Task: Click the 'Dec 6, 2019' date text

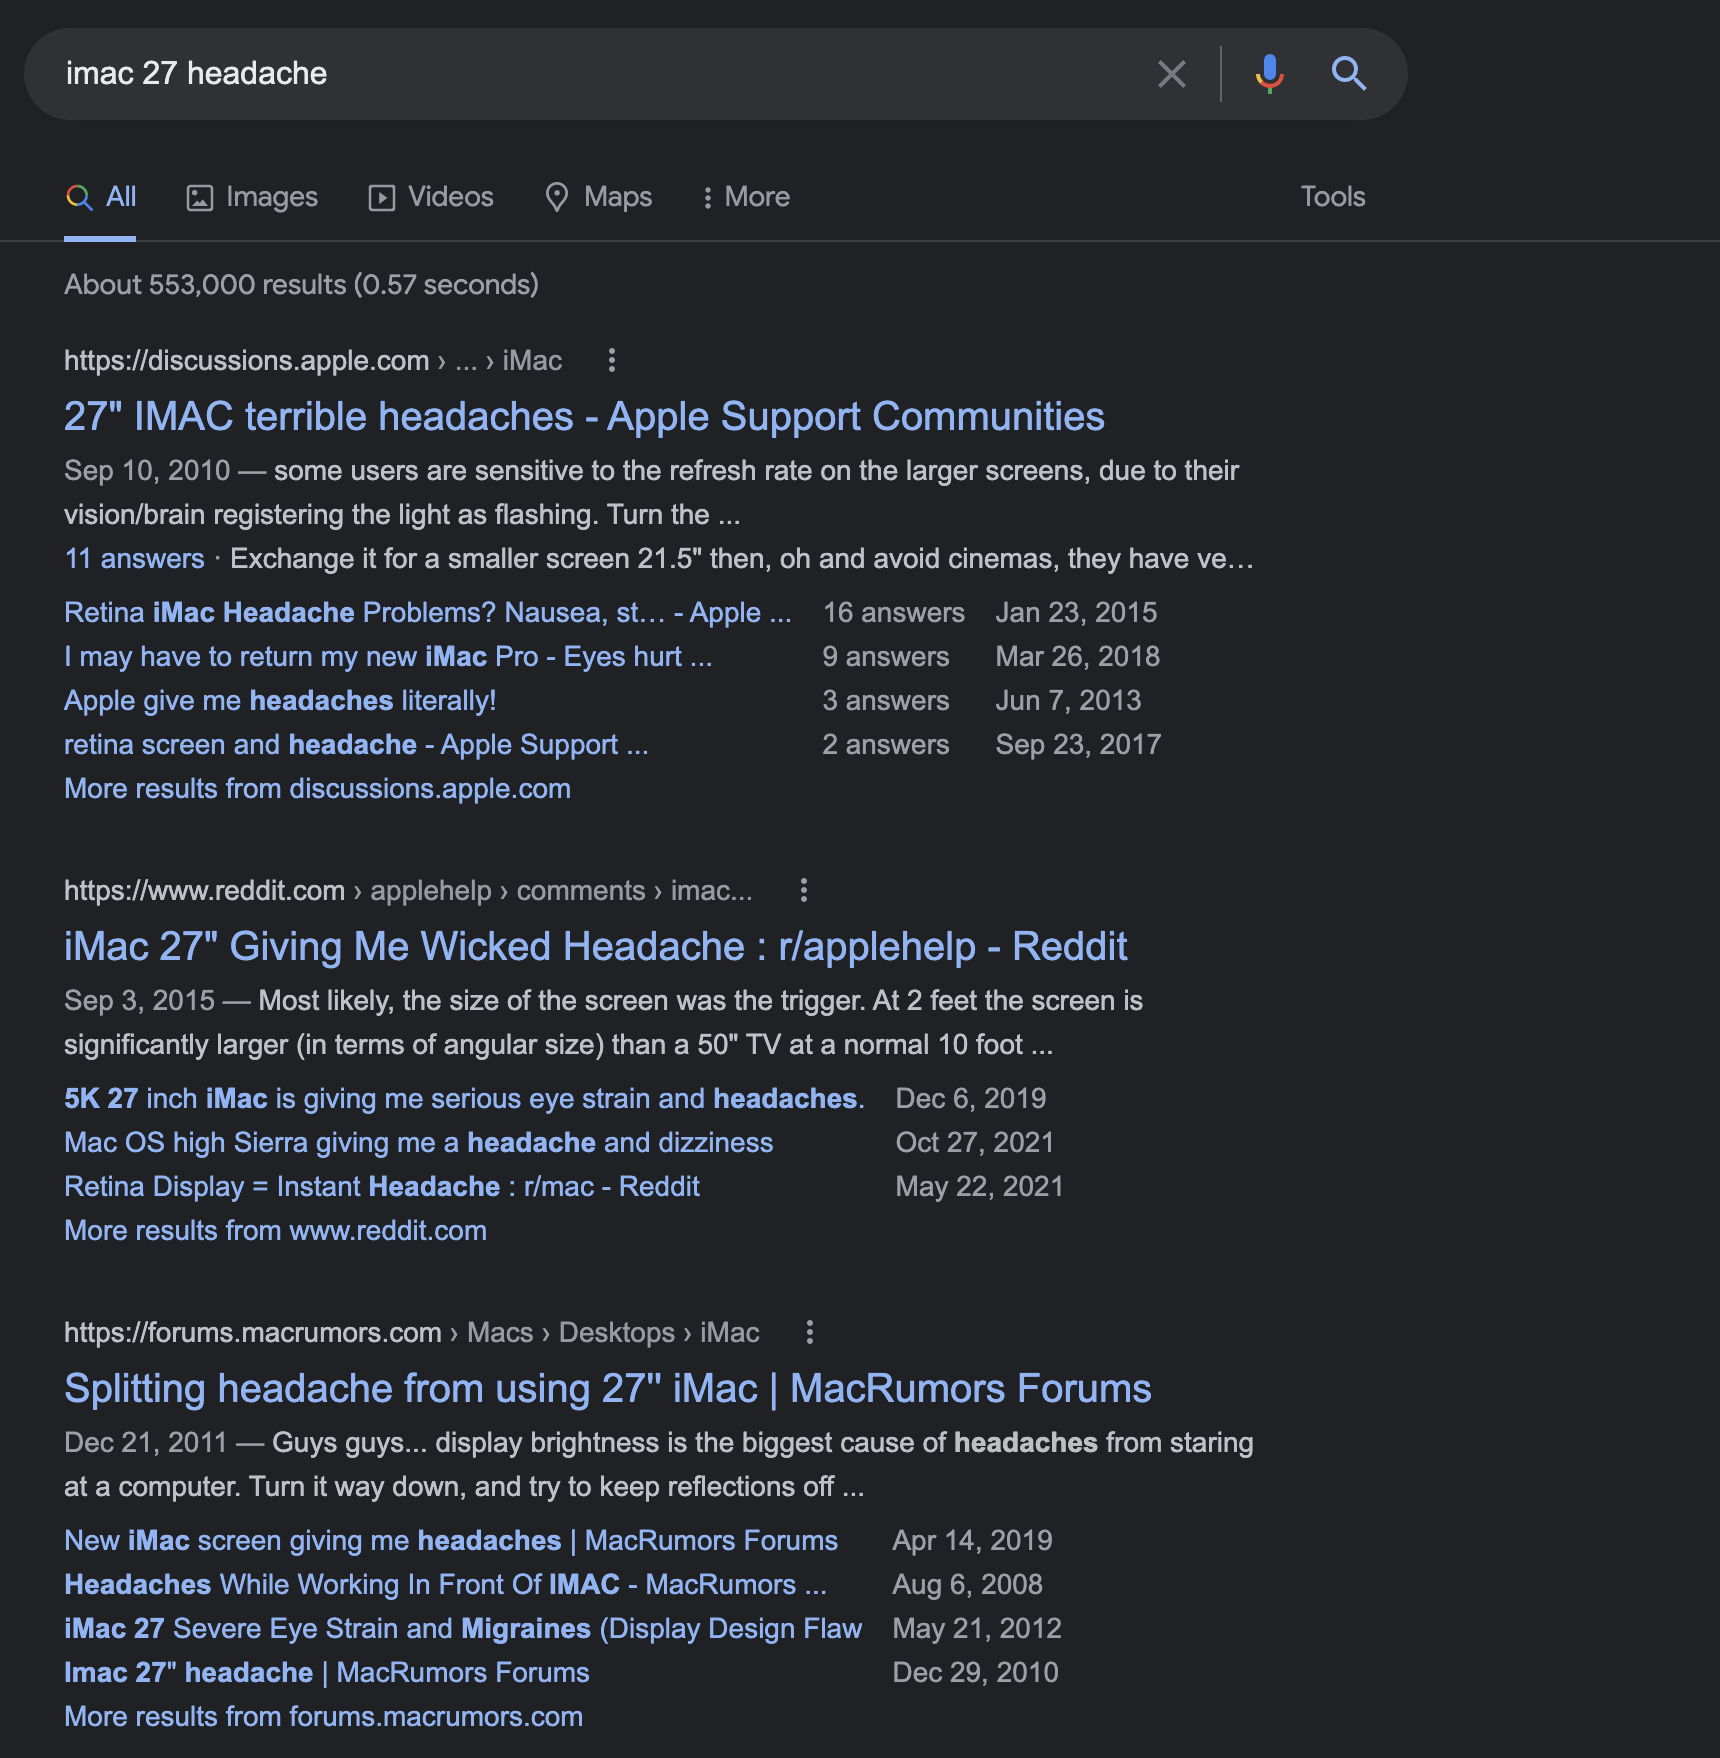Action: point(970,1099)
